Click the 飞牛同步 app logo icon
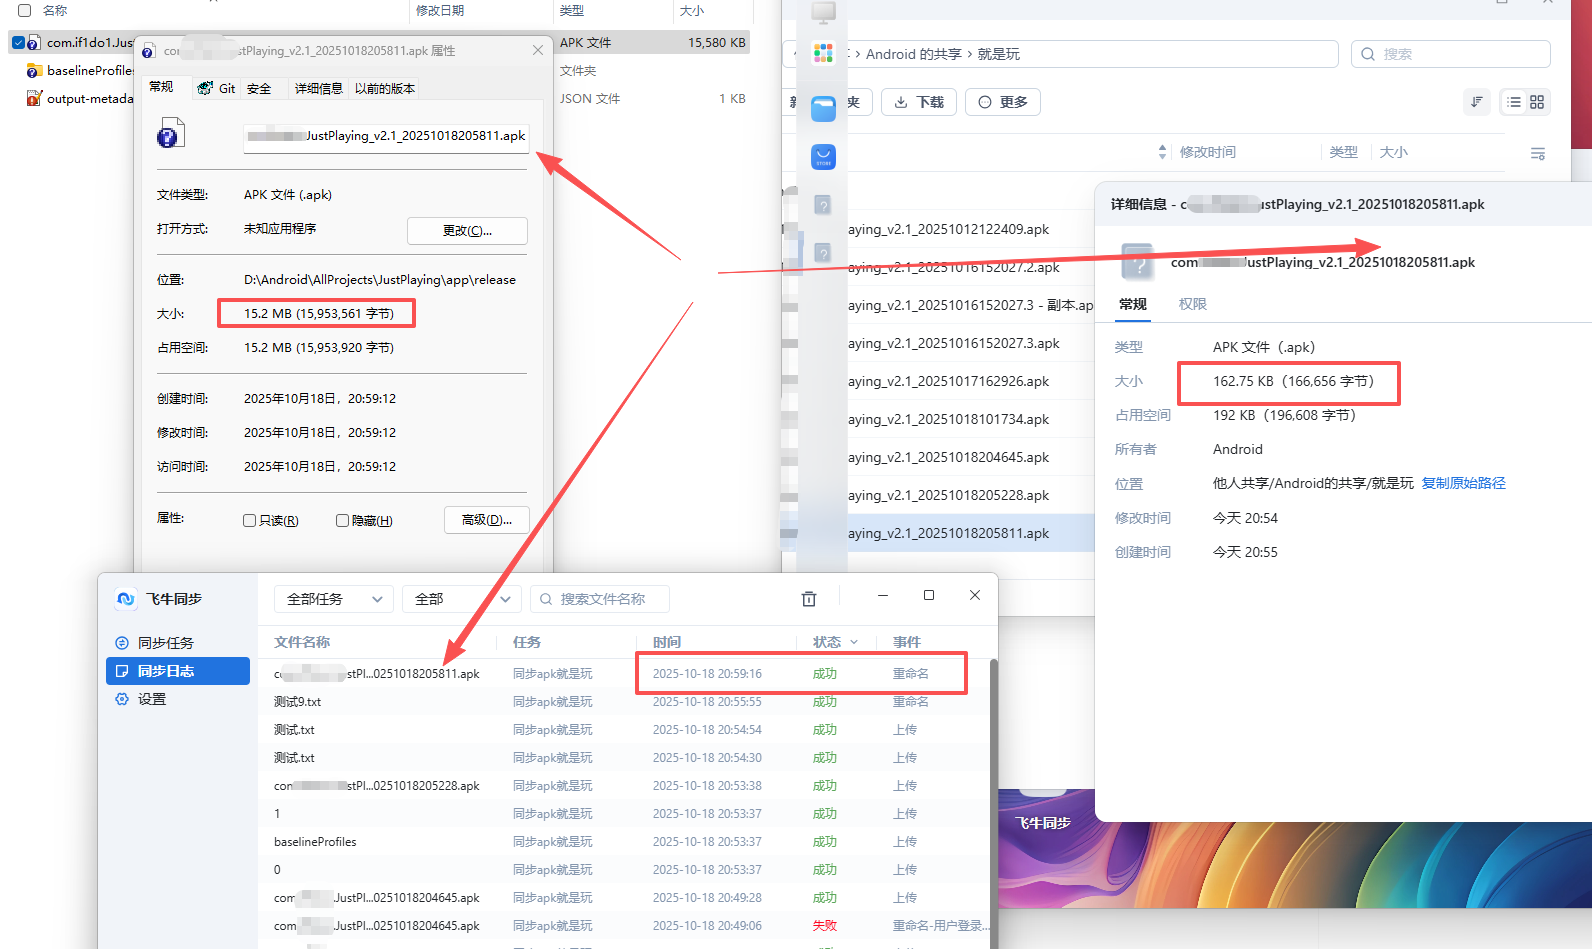 (x=126, y=599)
